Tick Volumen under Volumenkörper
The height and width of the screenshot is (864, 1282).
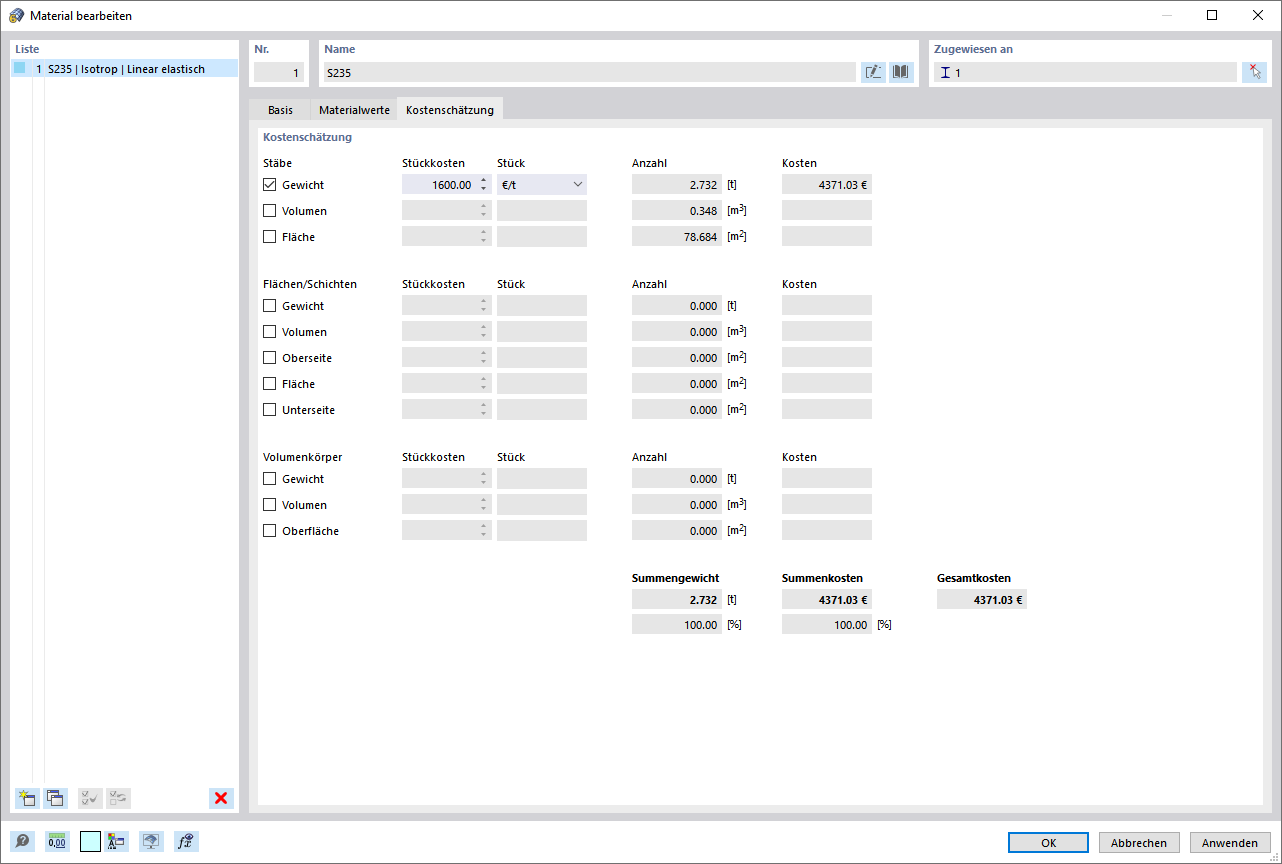270,505
